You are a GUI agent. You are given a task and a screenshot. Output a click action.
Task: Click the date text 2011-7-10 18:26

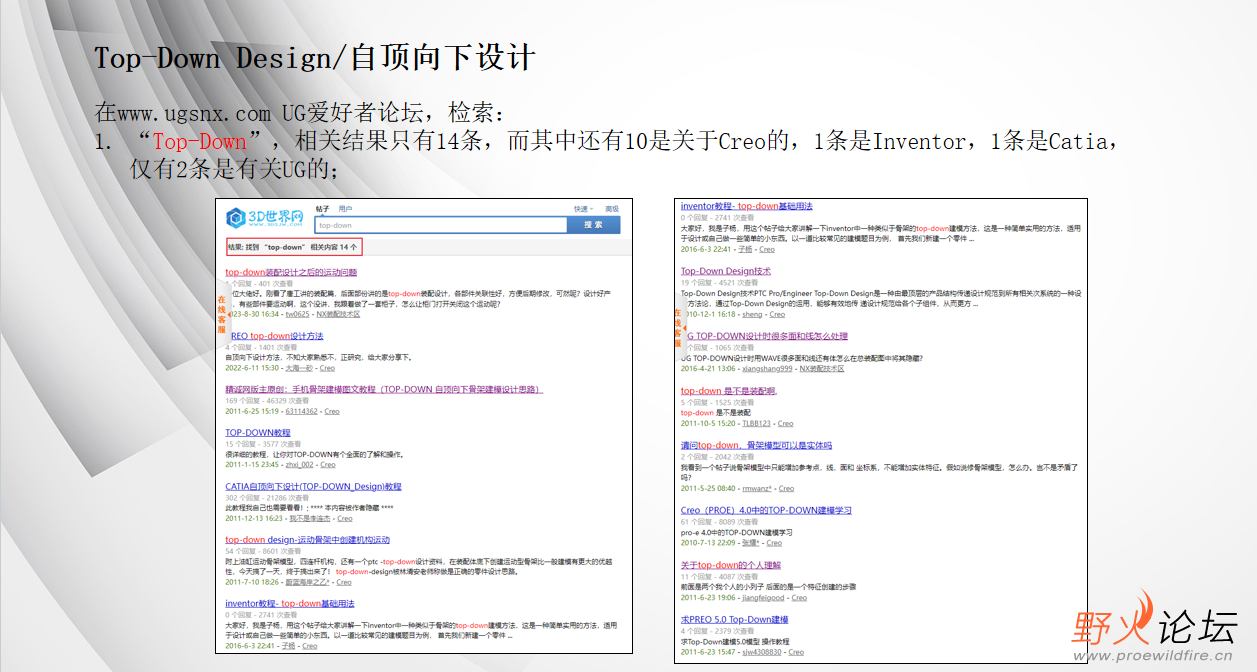coord(252,582)
